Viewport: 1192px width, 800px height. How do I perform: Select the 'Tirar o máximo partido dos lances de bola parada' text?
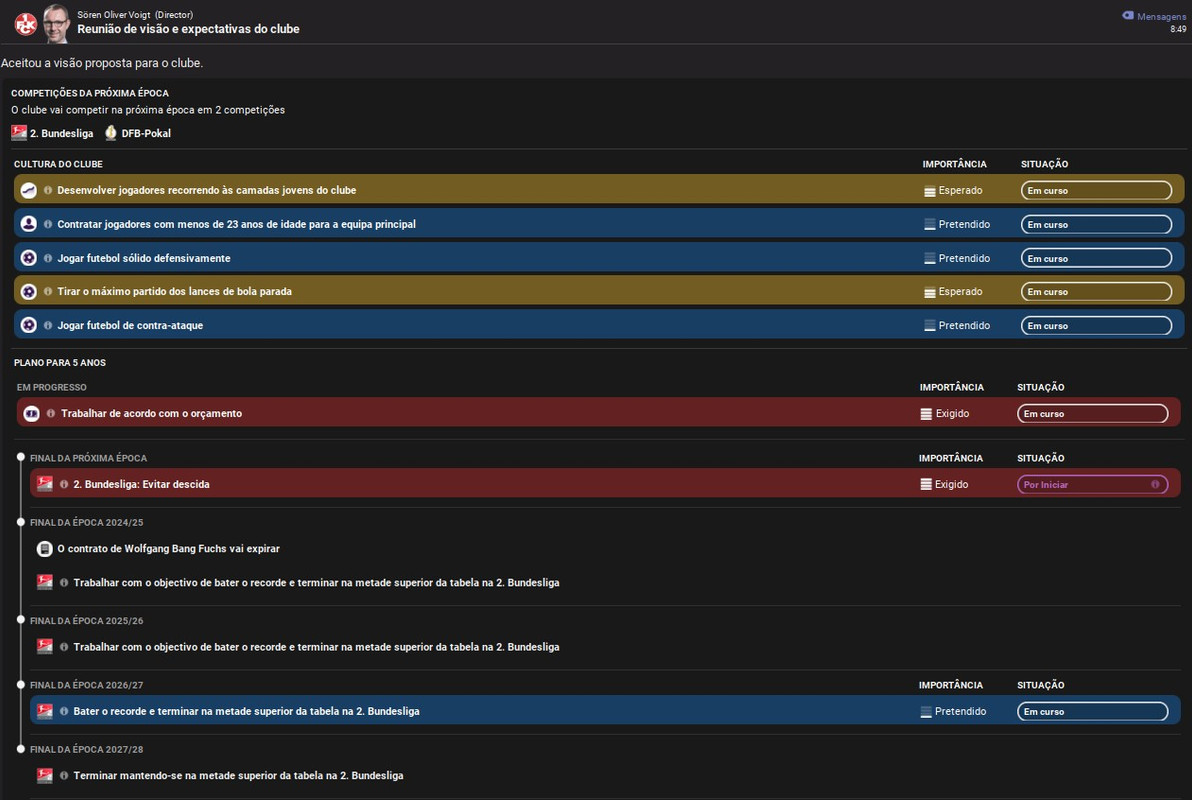point(175,291)
